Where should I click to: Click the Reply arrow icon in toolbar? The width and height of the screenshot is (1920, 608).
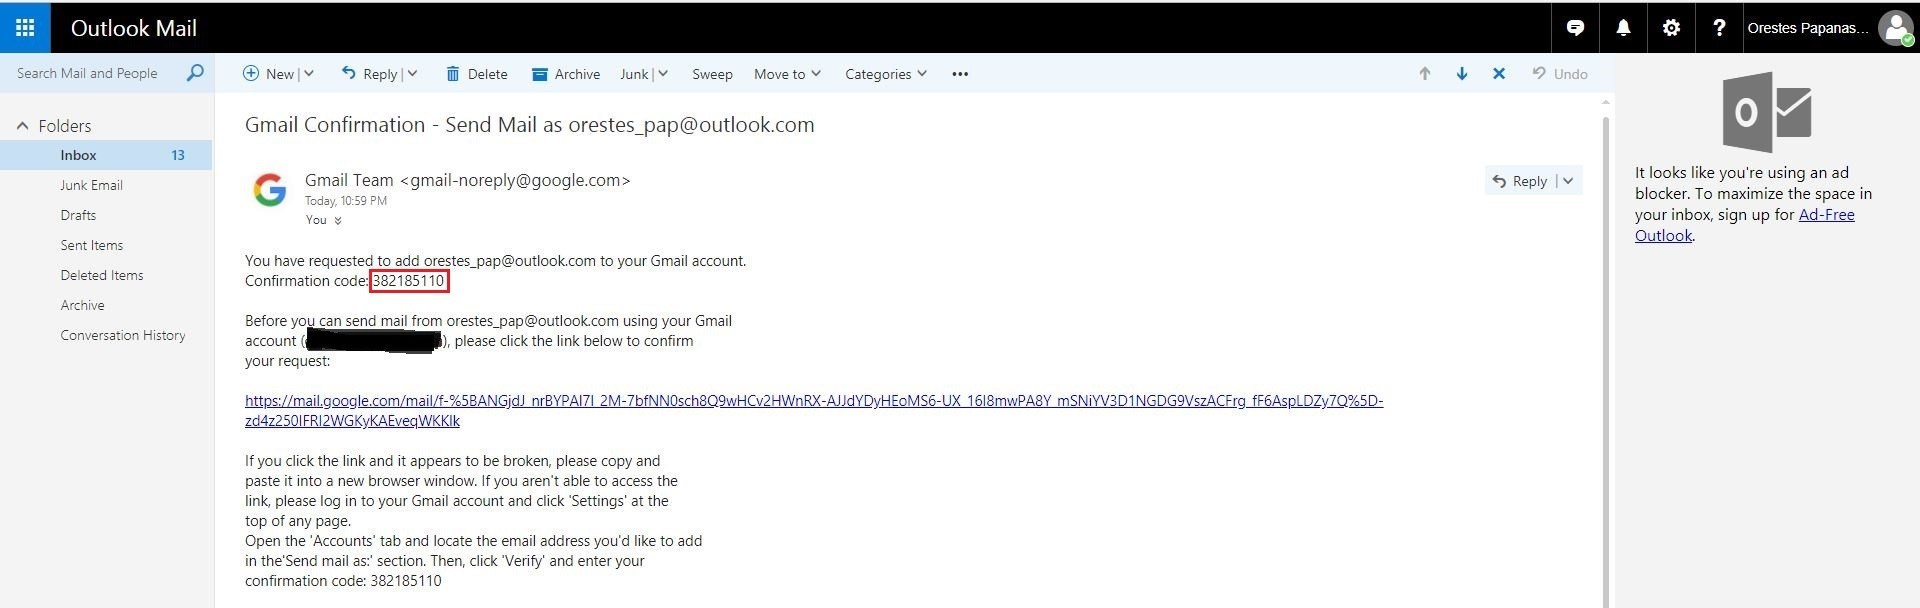[349, 72]
